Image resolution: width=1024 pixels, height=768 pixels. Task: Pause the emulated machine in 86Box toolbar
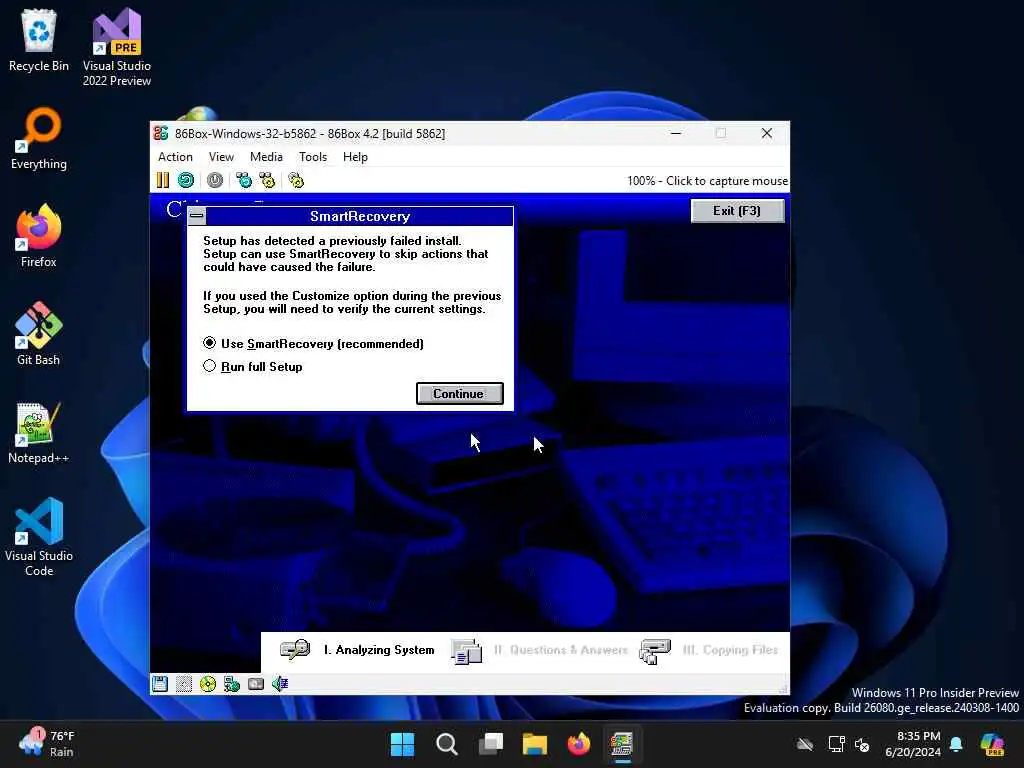[x=163, y=180]
